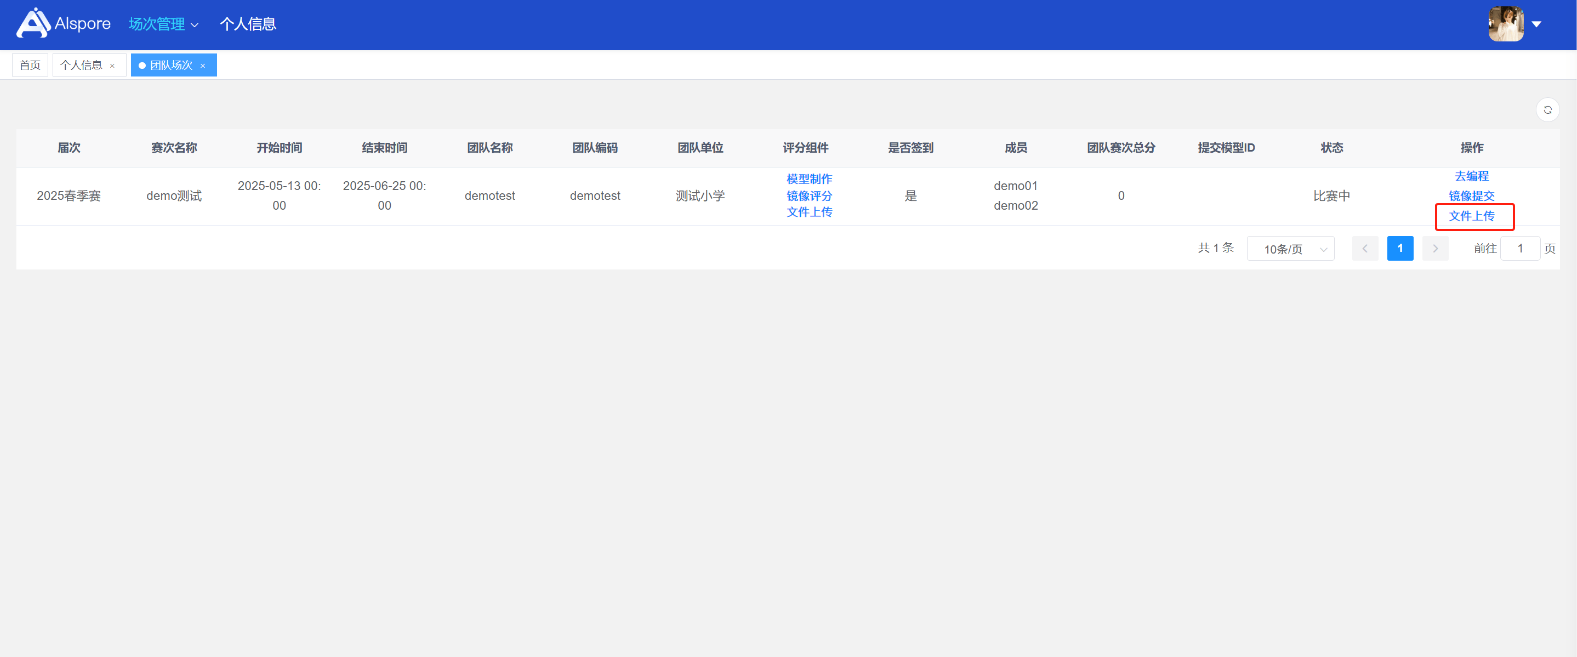Click 文件上传 in the 操作 column
This screenshot has height=657, width=1577.
(x=1471, y=216)
